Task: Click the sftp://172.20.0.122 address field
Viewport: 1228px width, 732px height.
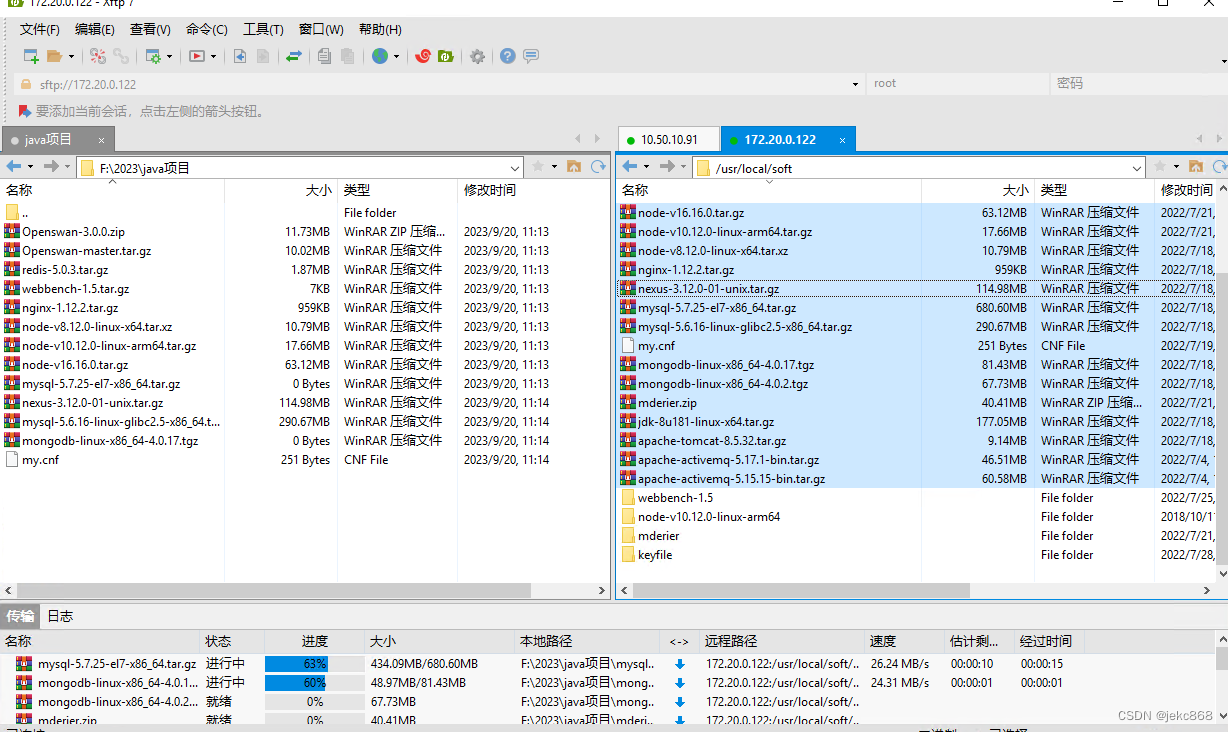Action: click(x=441, y=84)
